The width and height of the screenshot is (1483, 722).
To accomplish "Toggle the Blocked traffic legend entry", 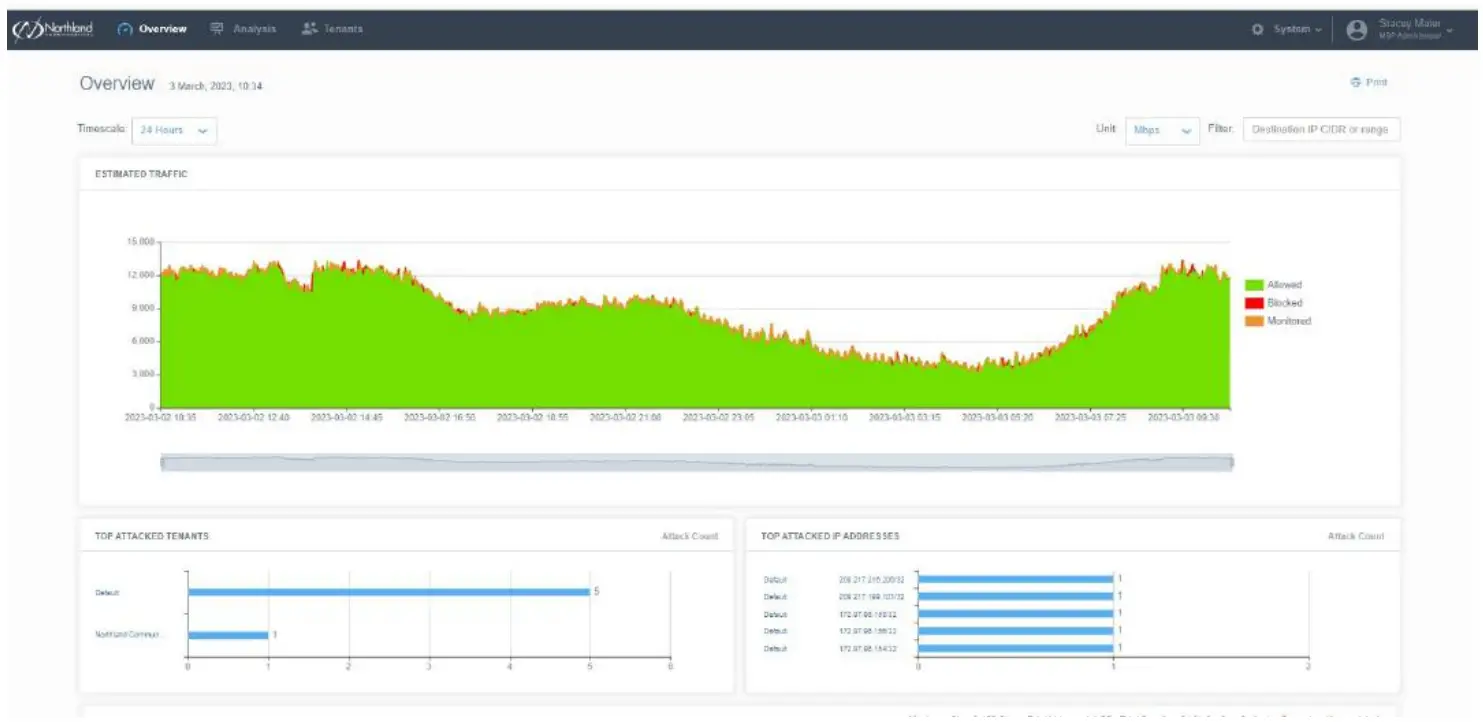I will coord(1272,301).
